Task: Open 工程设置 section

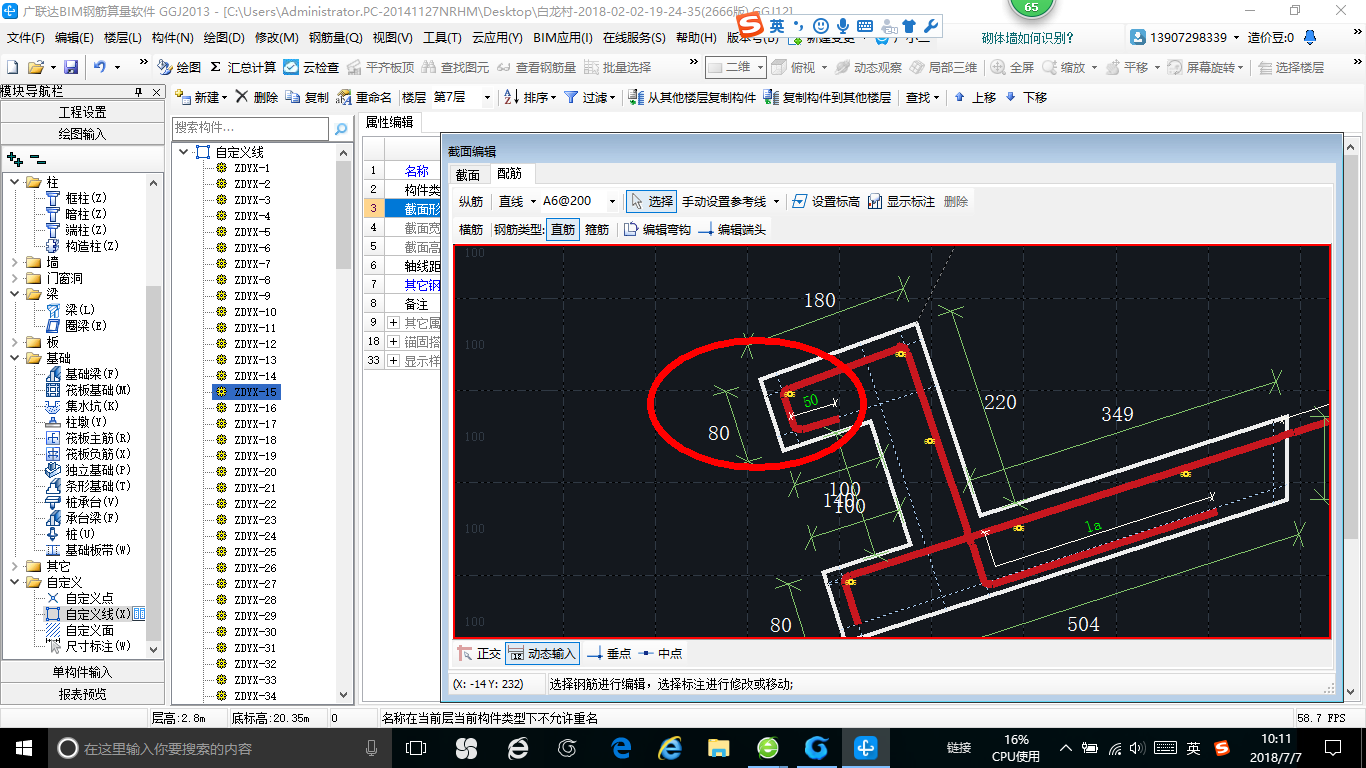Action: click(83, 112)
